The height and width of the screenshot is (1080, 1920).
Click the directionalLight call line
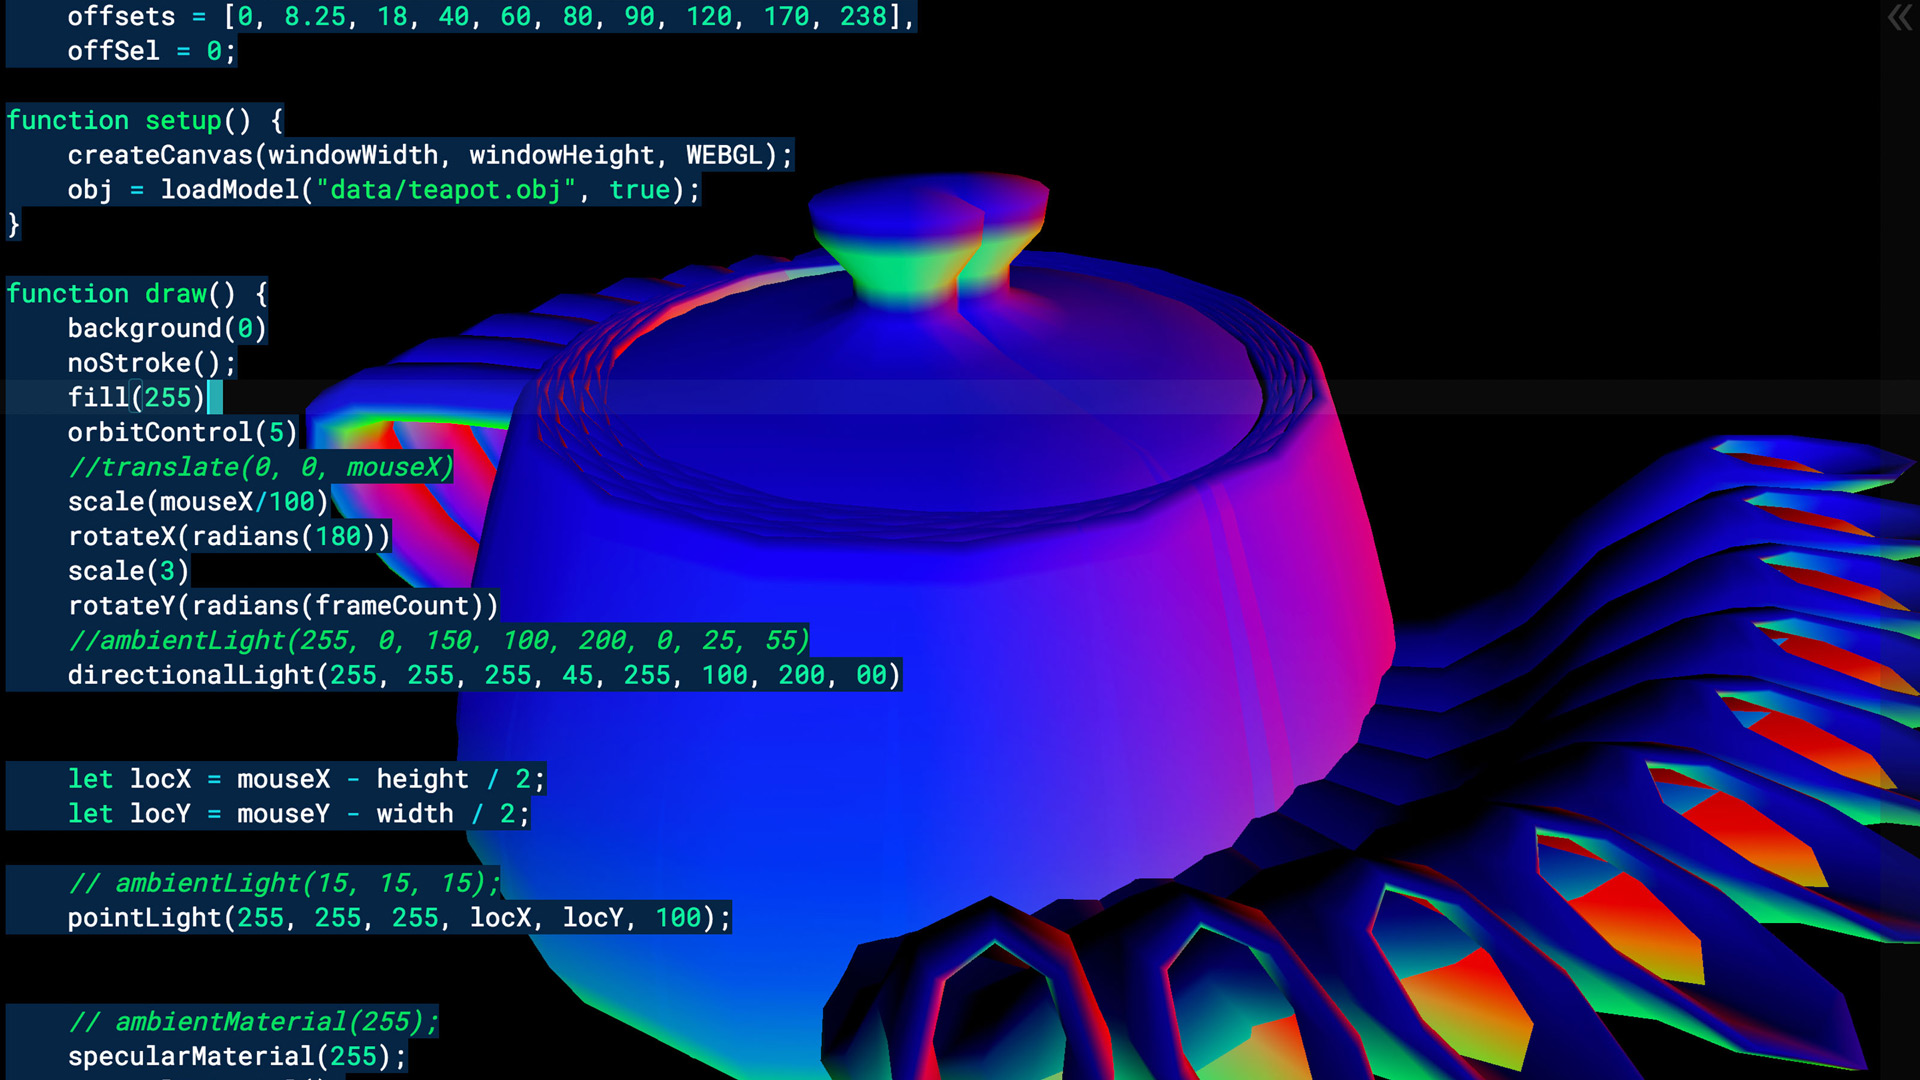(484, 676)
